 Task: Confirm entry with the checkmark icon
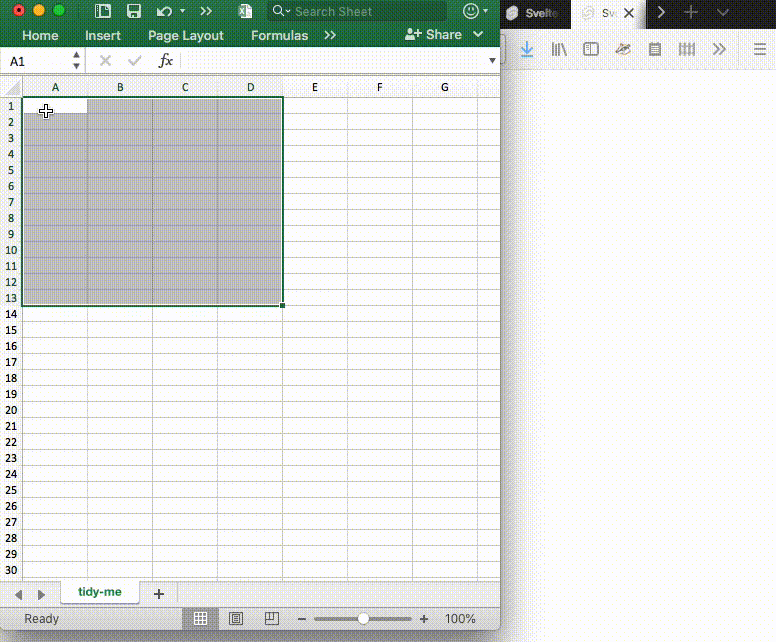click(135, 61)
